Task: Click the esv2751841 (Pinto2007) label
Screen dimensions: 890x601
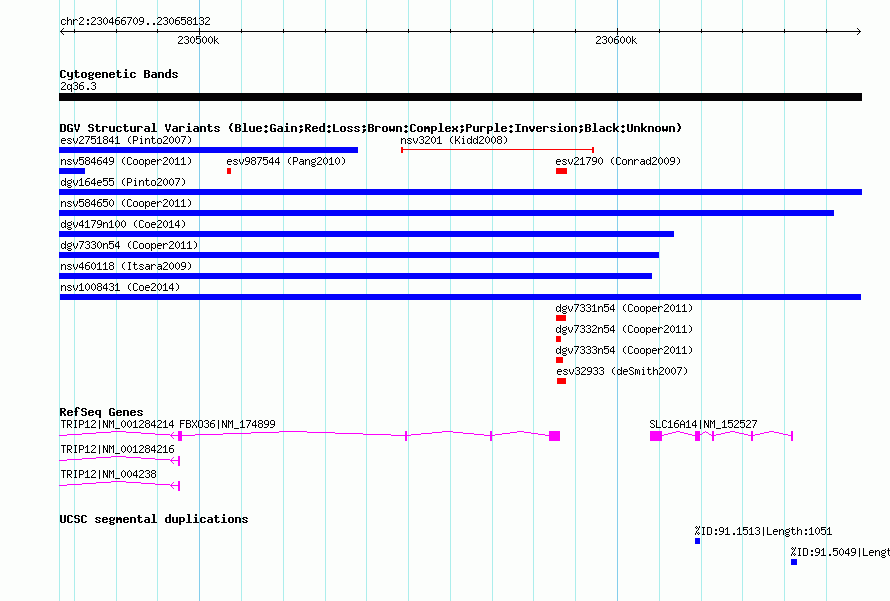Action: (126, 140)
